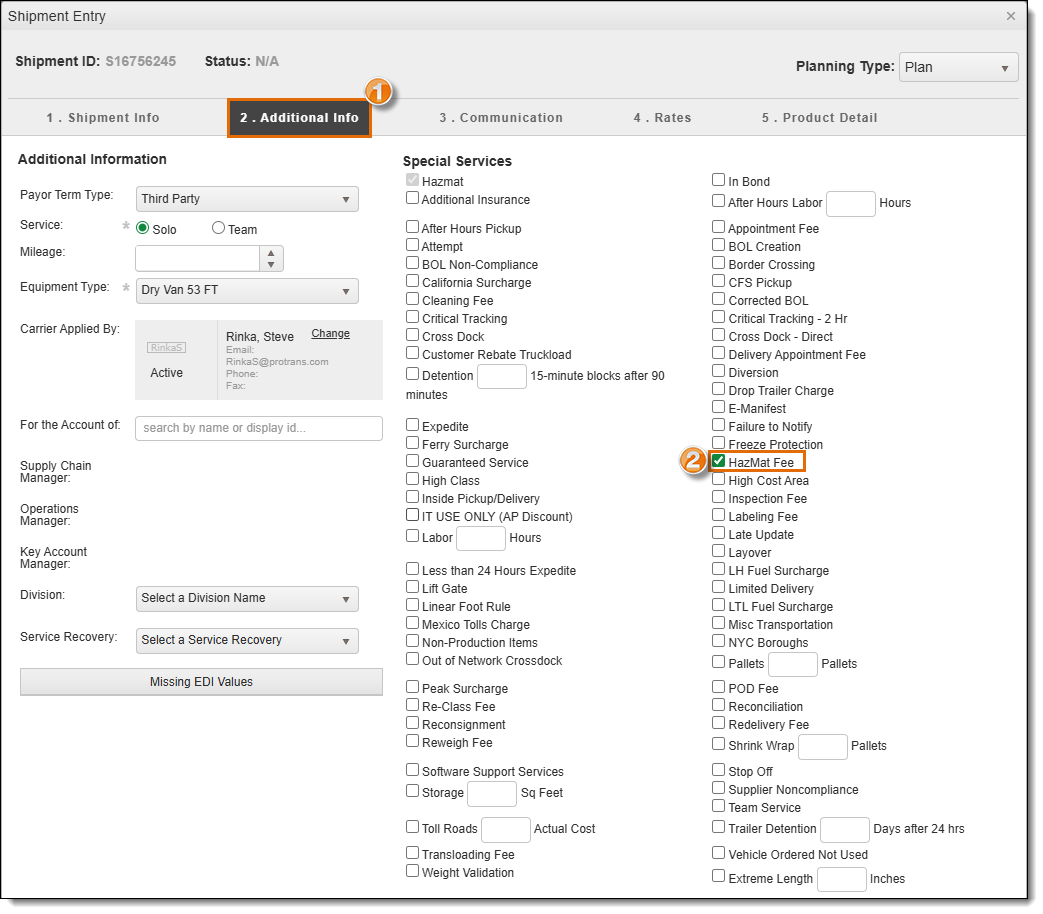Open the Product Detail tab

point(819,118)
